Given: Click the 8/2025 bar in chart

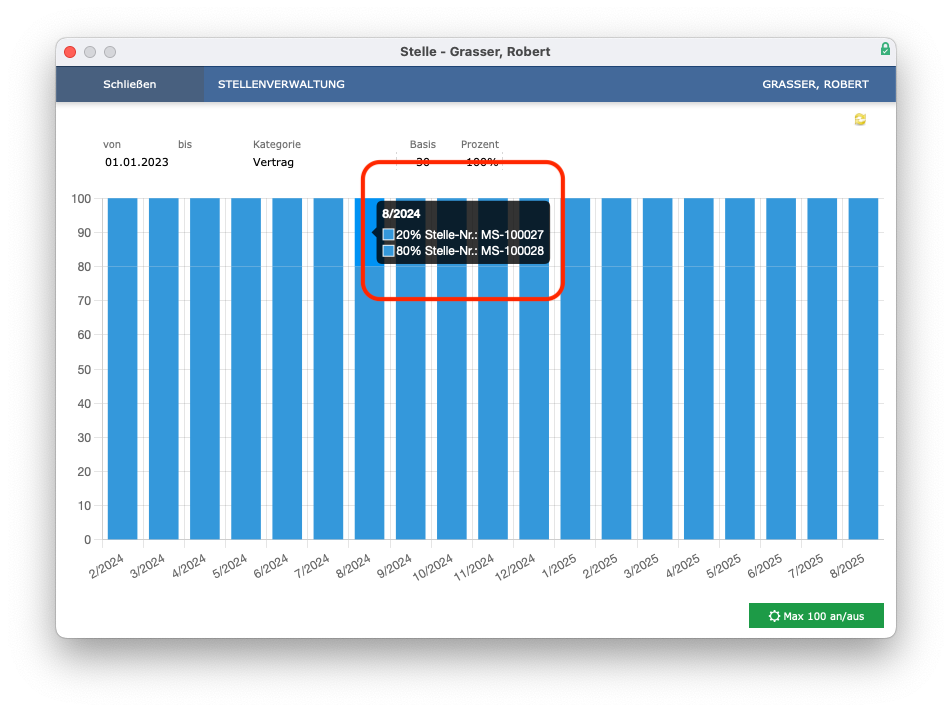Looking at the screenshot, I should click(863, 368).
